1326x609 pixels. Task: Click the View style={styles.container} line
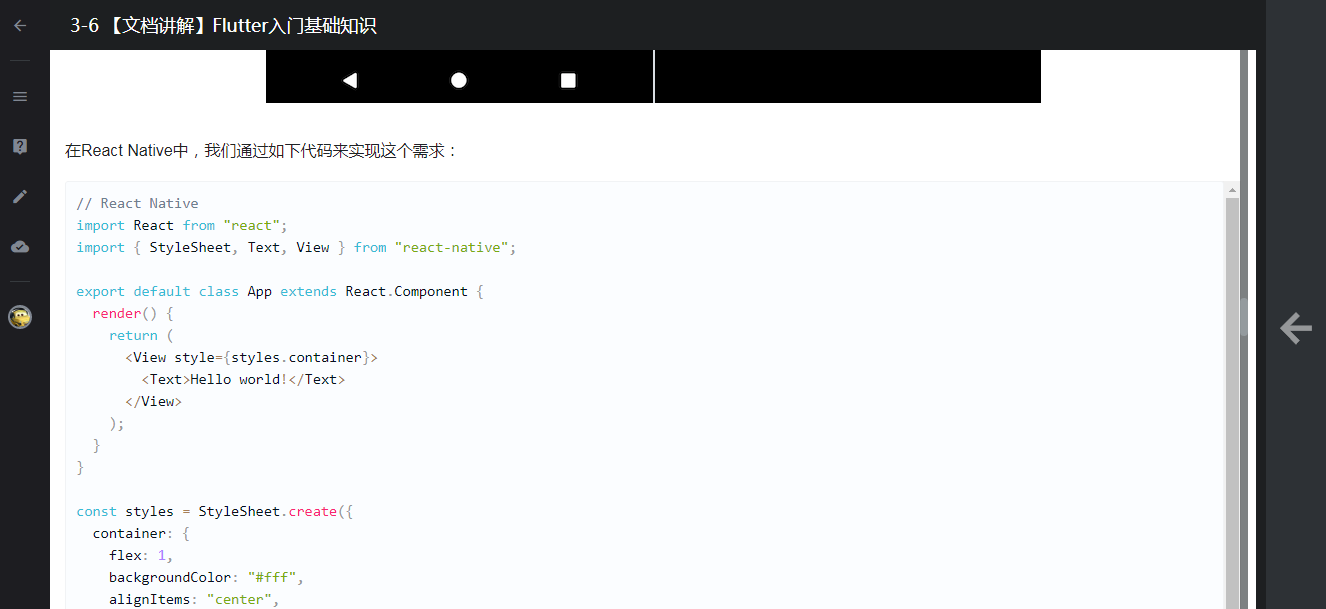251,357
